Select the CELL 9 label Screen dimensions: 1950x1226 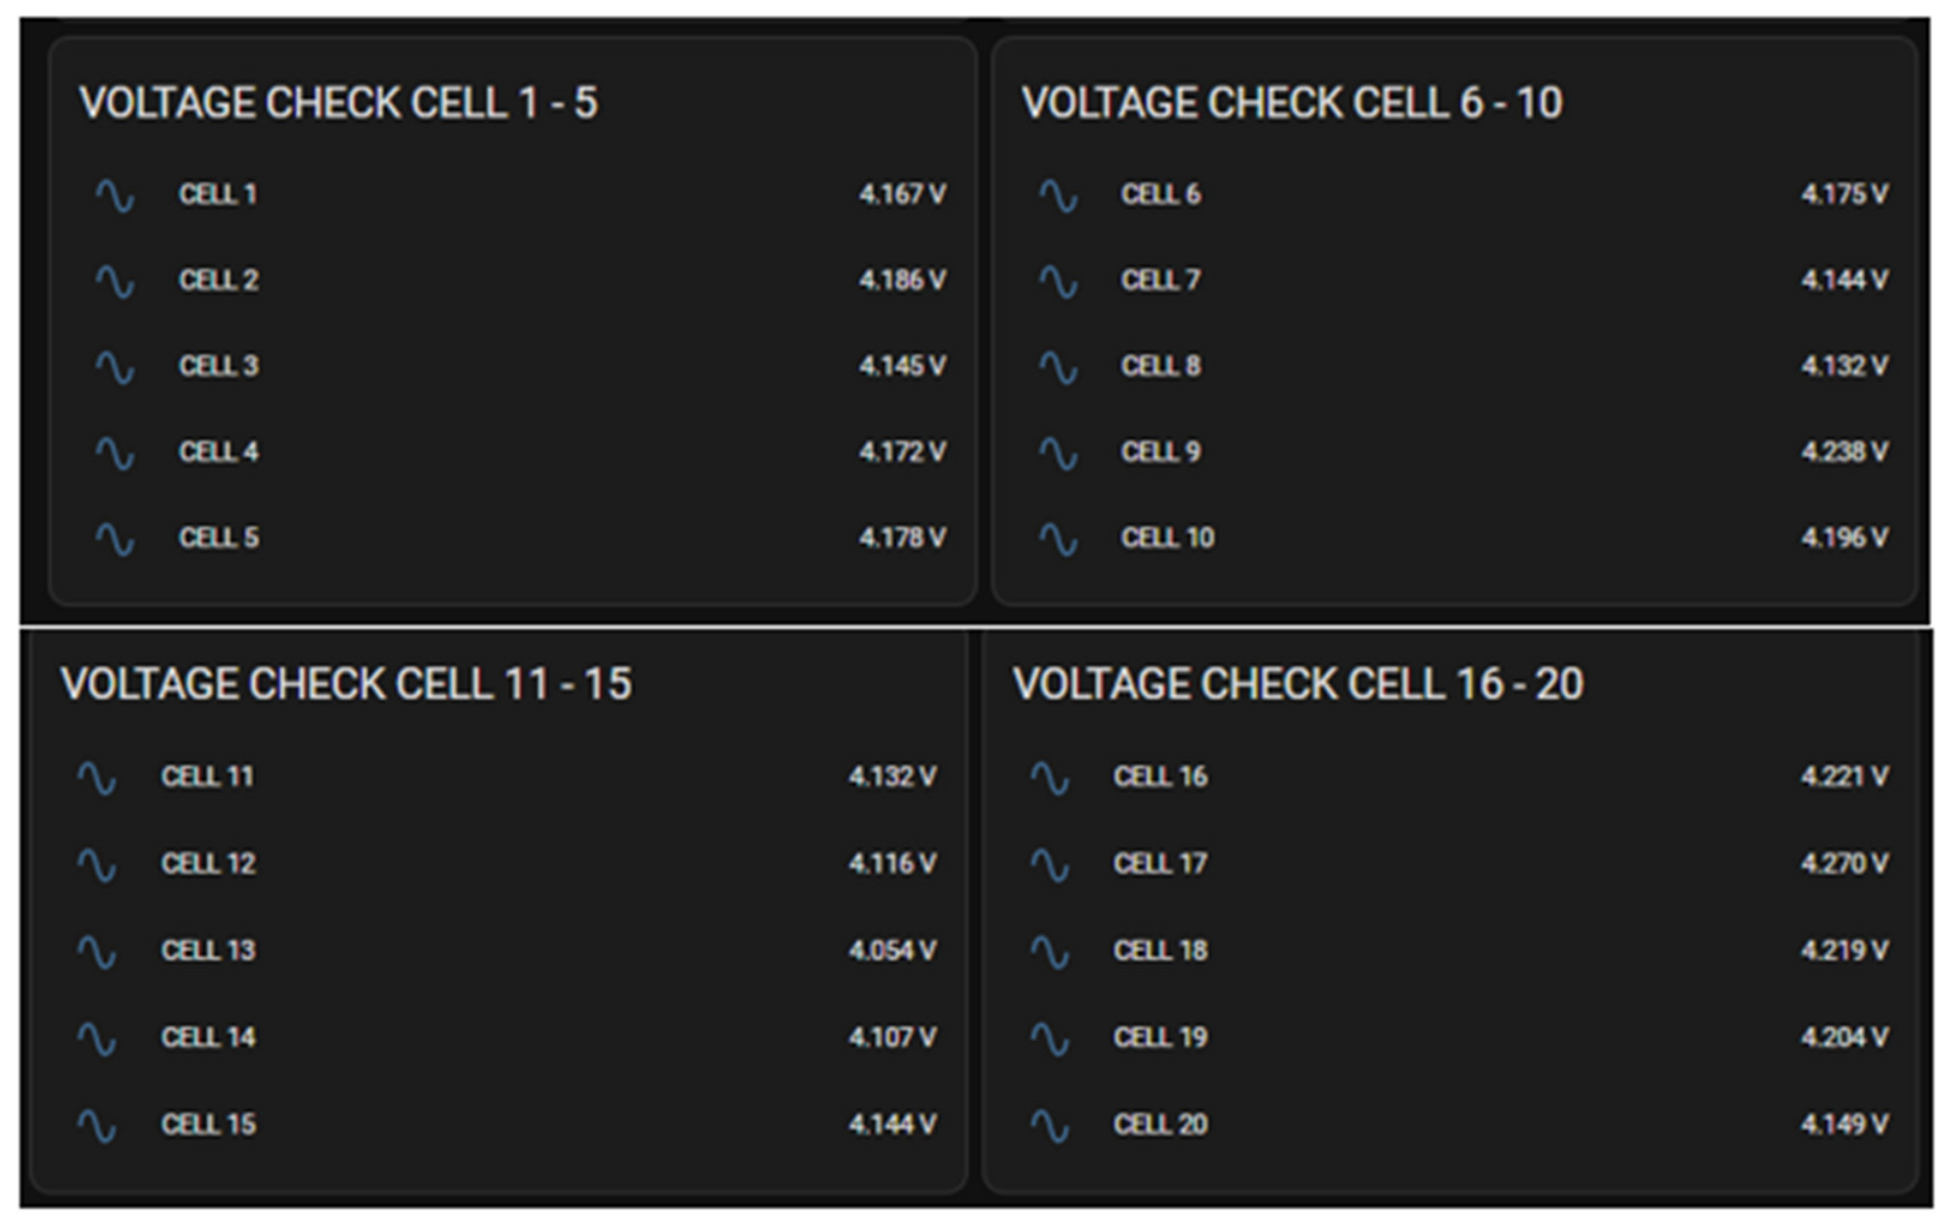point(1160,452)
